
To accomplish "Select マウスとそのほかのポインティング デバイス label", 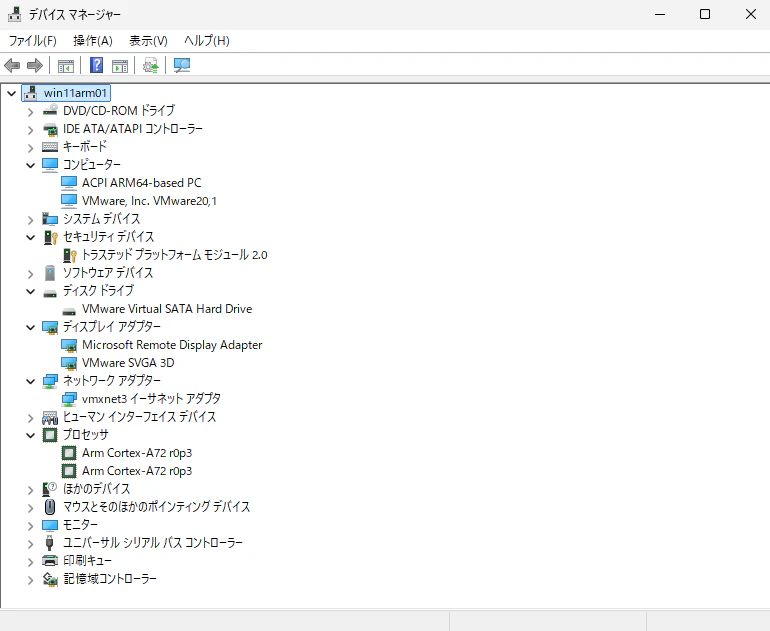I will [x=156, y=507].
